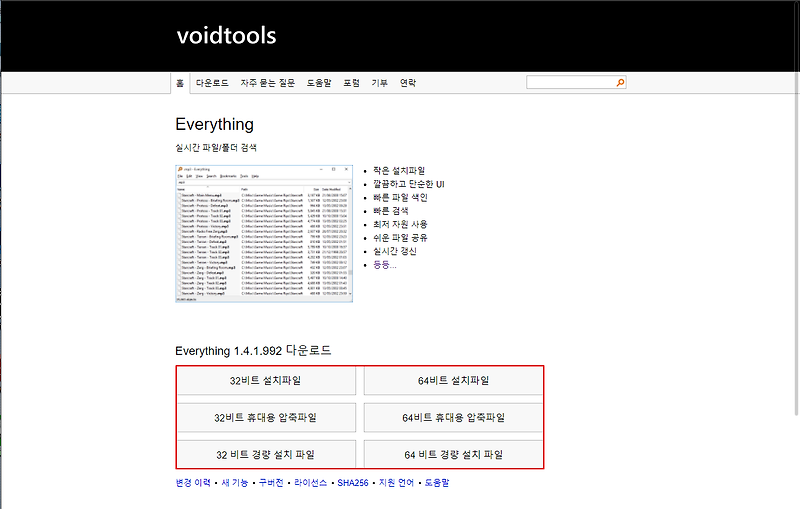Download 64비트 휴대용 압축파일

[453, 418]
